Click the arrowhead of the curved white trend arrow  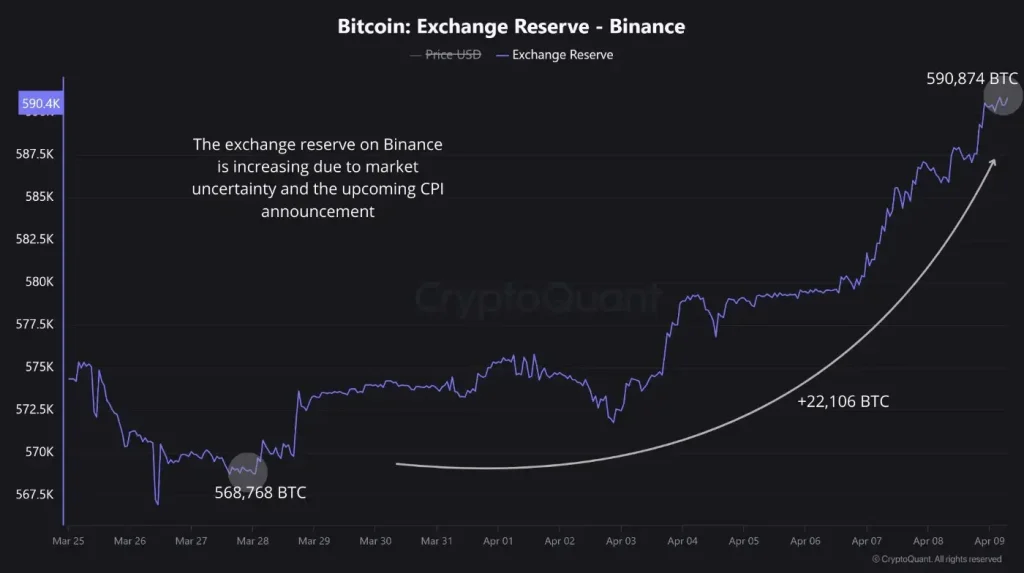[x=992, y=162]
